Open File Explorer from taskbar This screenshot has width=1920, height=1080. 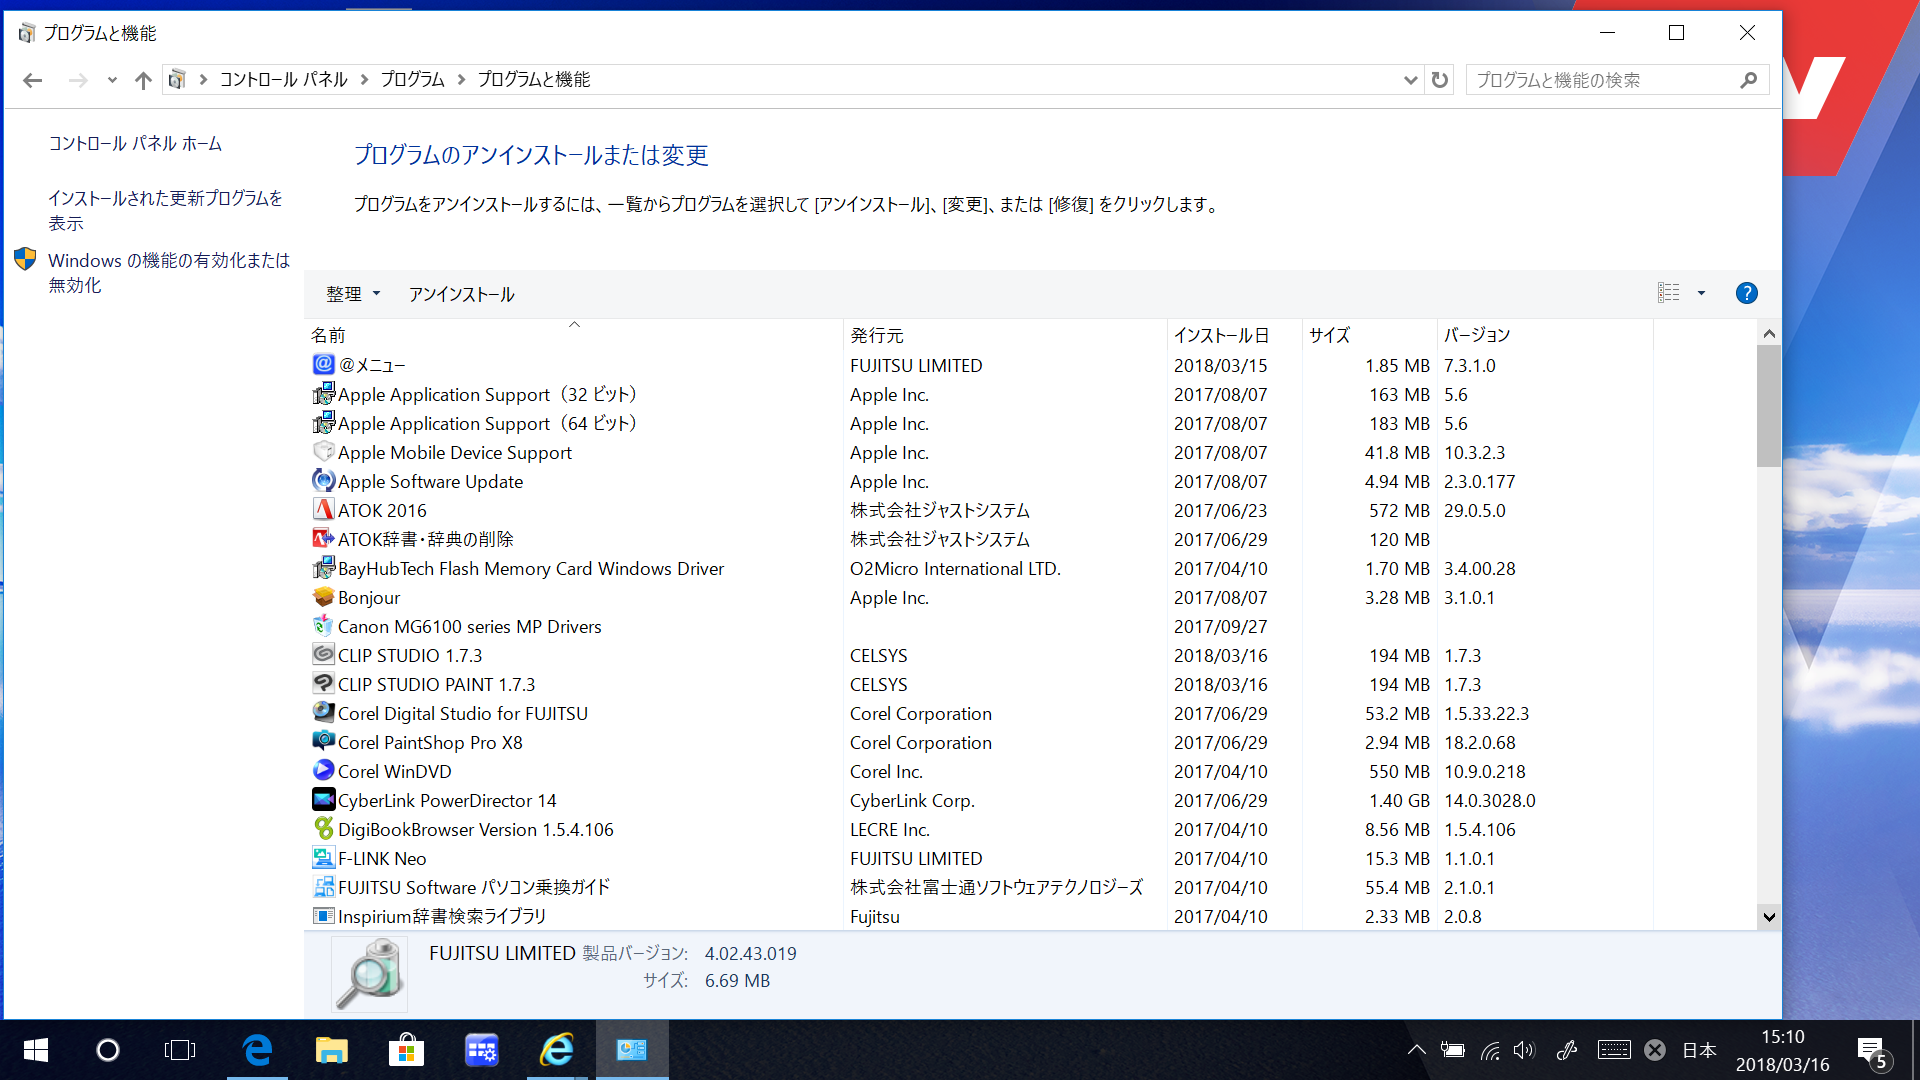pos(331,1050)
